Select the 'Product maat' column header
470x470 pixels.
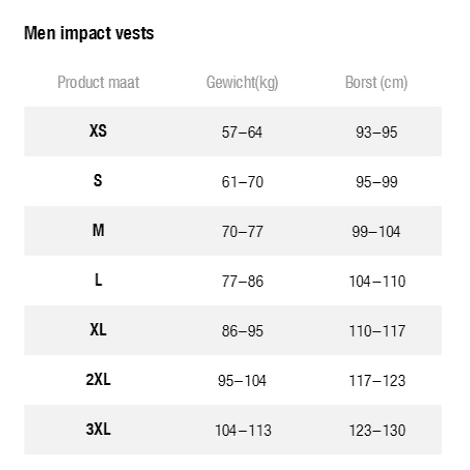(98, 82)
